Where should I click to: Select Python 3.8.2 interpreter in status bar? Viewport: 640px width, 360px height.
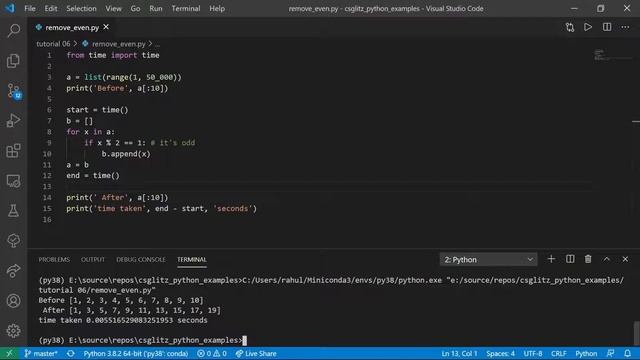click(136, 353)
